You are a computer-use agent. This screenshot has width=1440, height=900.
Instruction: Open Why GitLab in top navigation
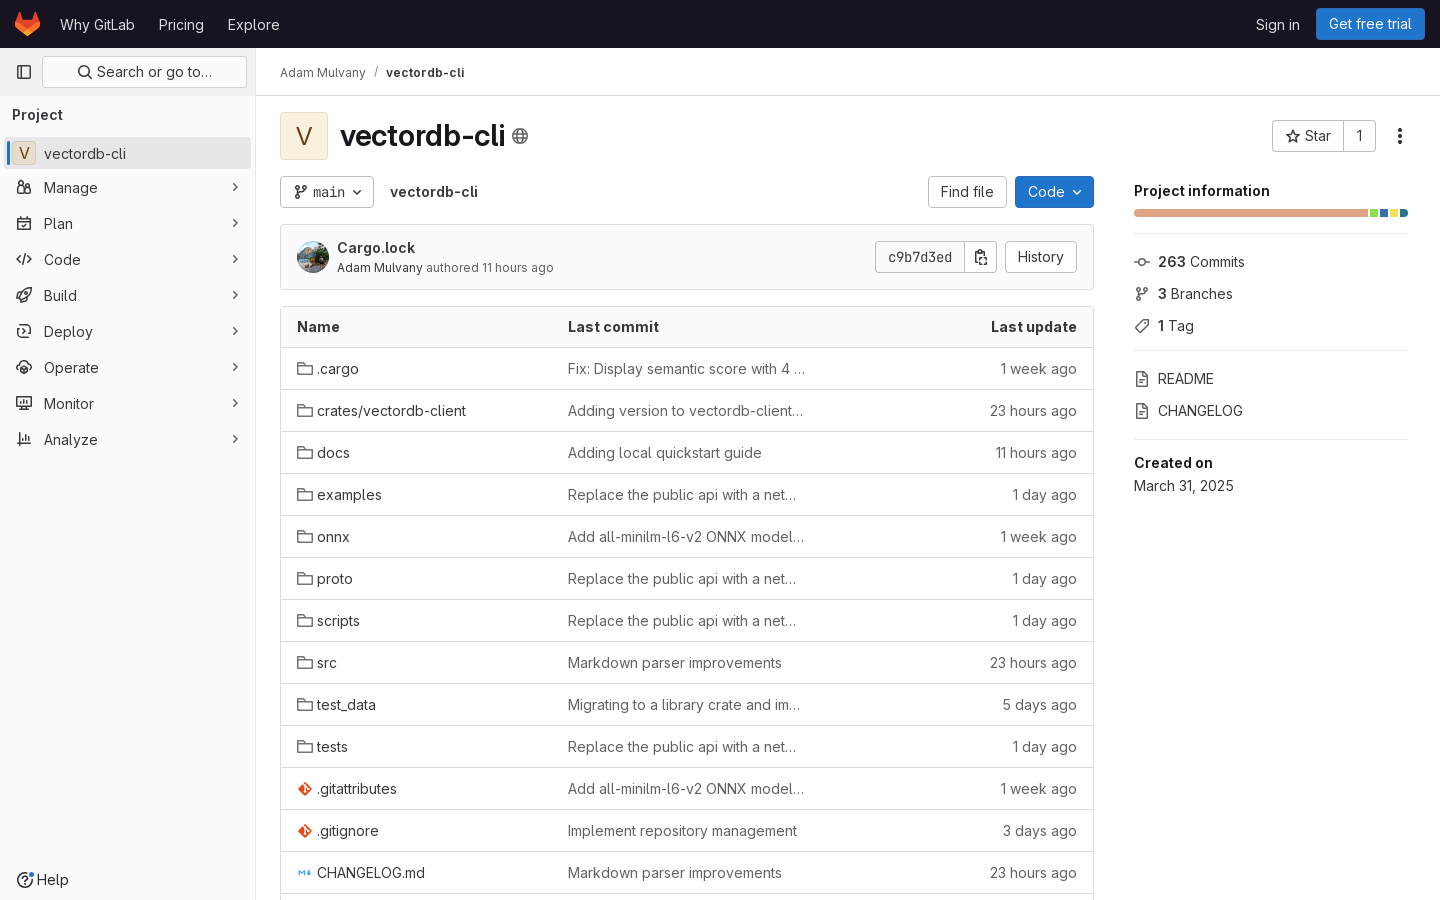point(97,24)
